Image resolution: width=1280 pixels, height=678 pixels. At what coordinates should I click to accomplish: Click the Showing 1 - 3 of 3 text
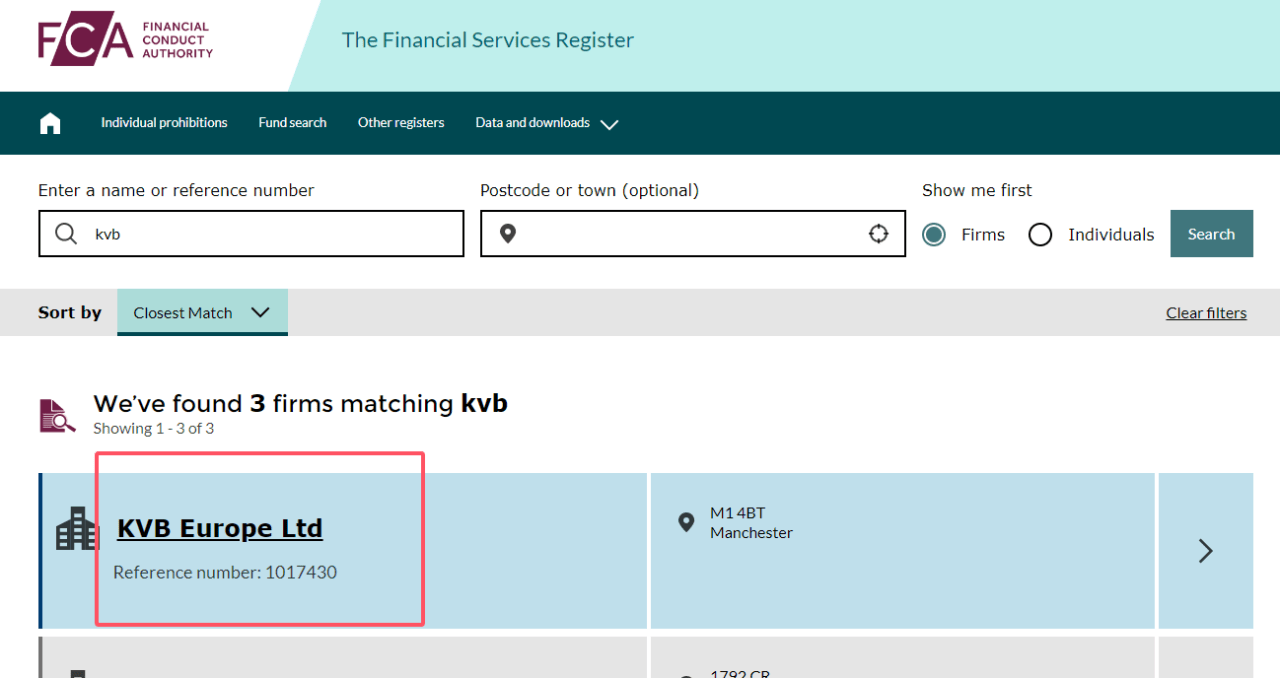[x=153, y=429]
